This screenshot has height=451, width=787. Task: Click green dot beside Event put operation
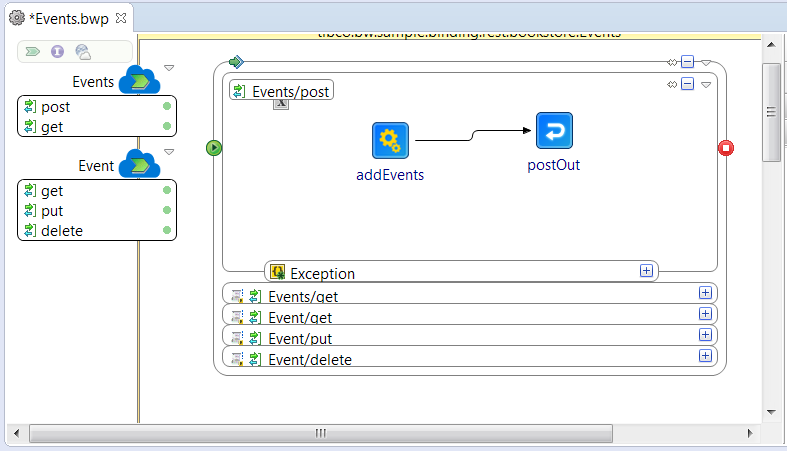[167, 210]
